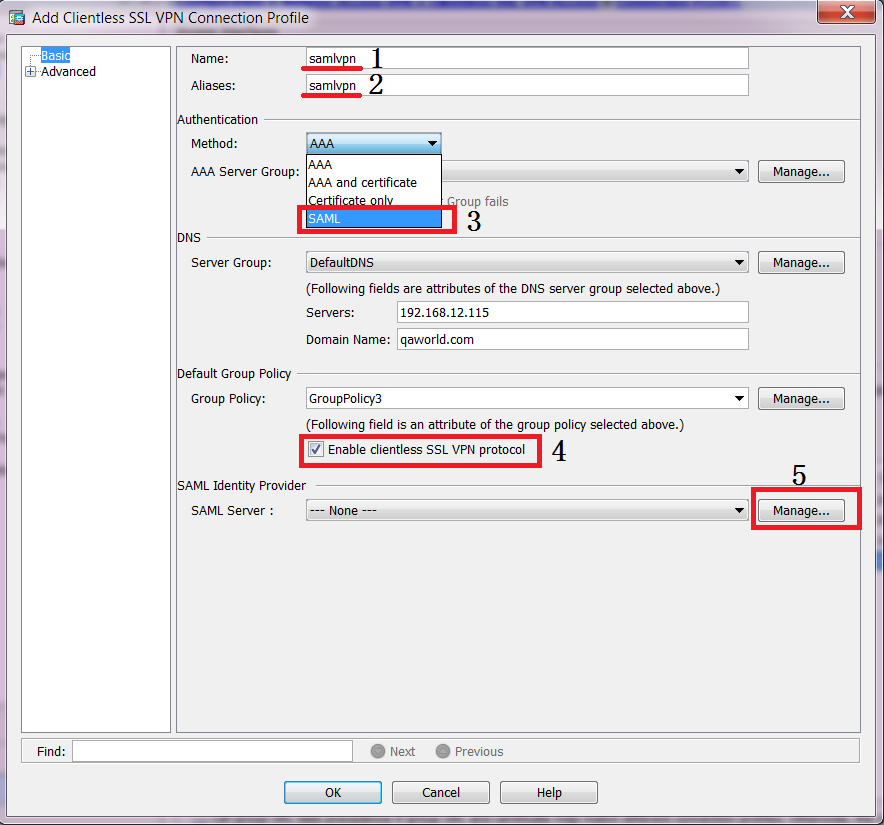Viewport: 884px width, 825px height.
Task: Click the Previous search arrow icon
Action: 443,751
